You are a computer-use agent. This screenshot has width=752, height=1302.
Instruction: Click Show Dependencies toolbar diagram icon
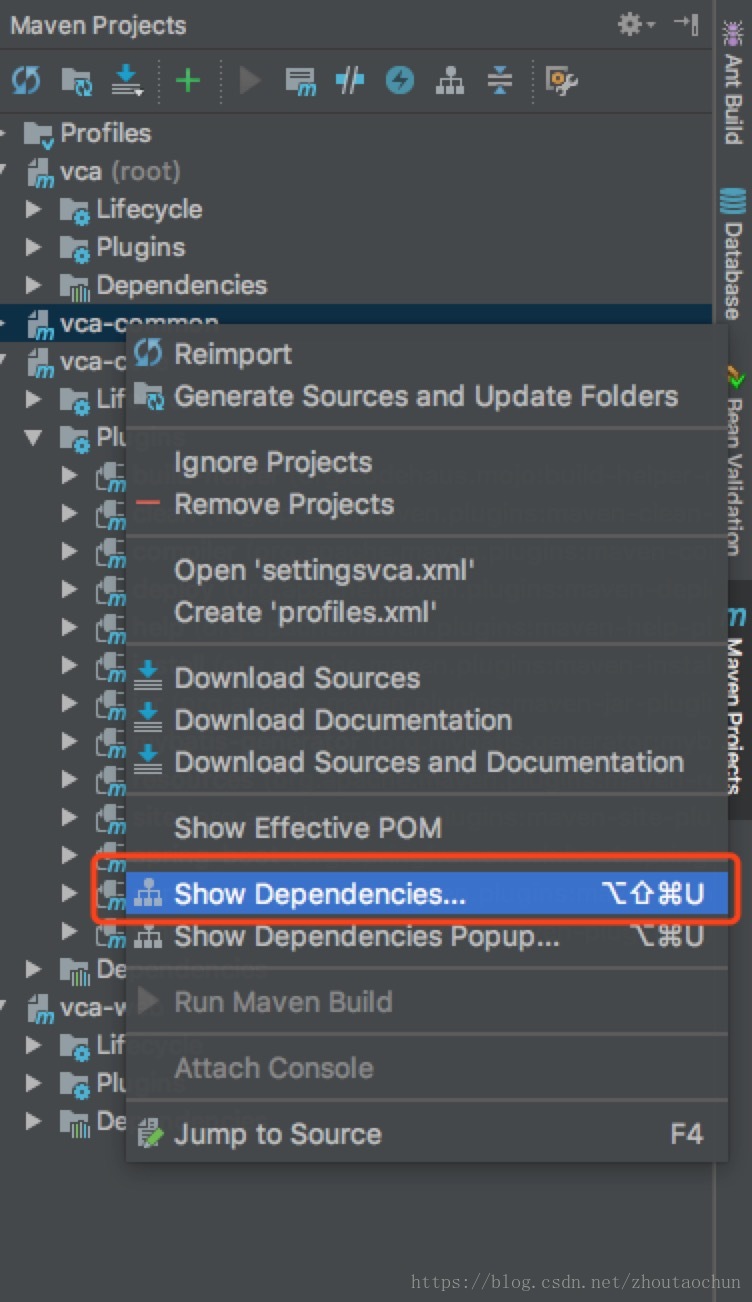pos(450,80)
